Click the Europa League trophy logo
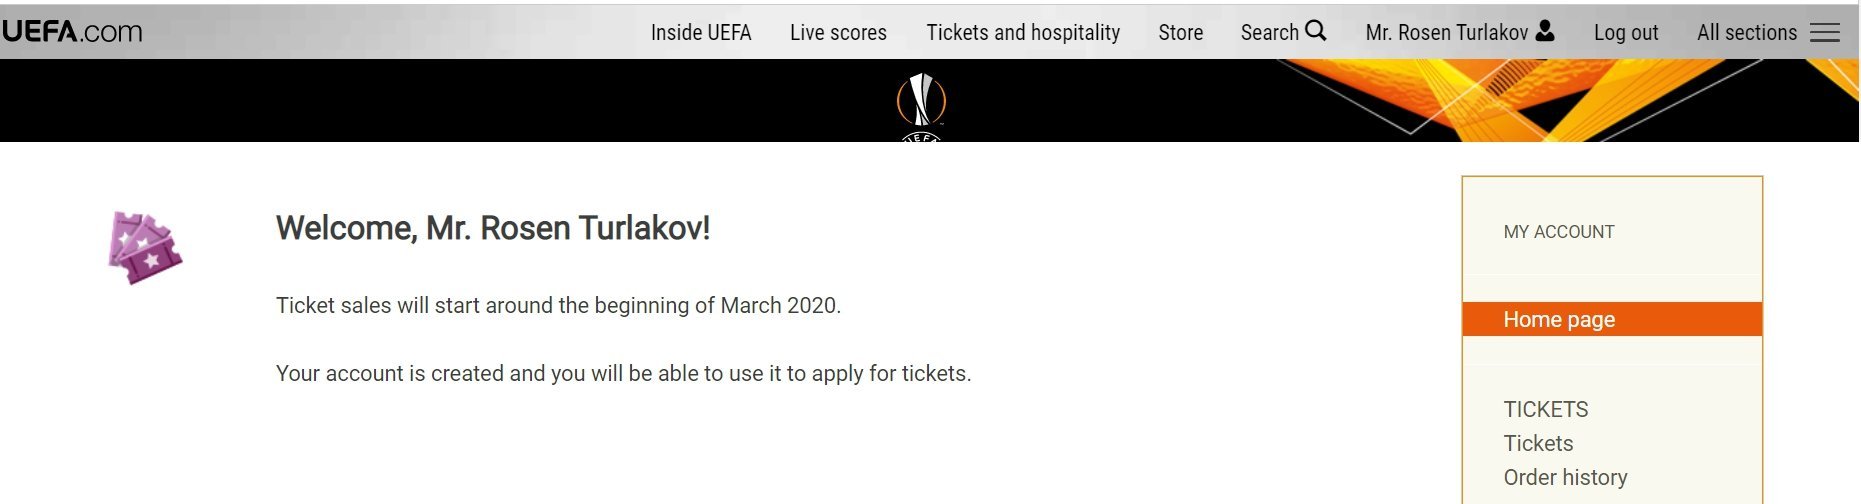1861x504 pixels. 921,102
